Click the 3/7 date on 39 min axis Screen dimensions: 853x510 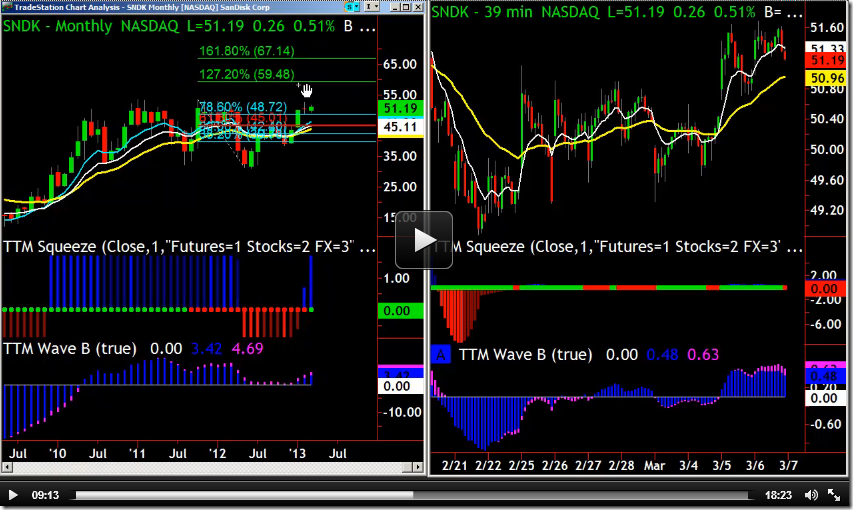[x=788, y=466]
